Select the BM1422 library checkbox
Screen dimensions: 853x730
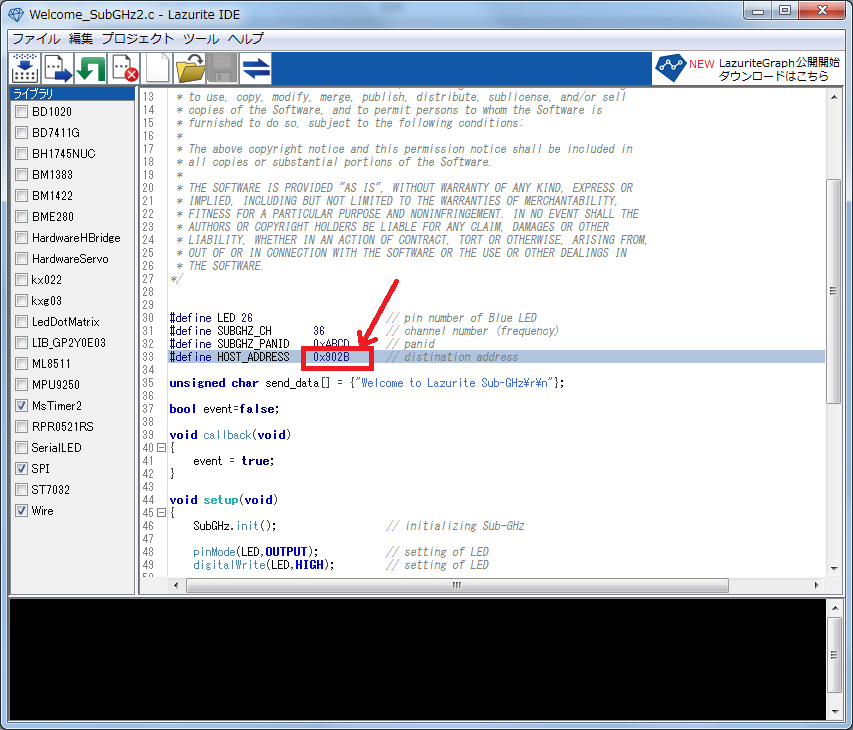click(21, 196)
